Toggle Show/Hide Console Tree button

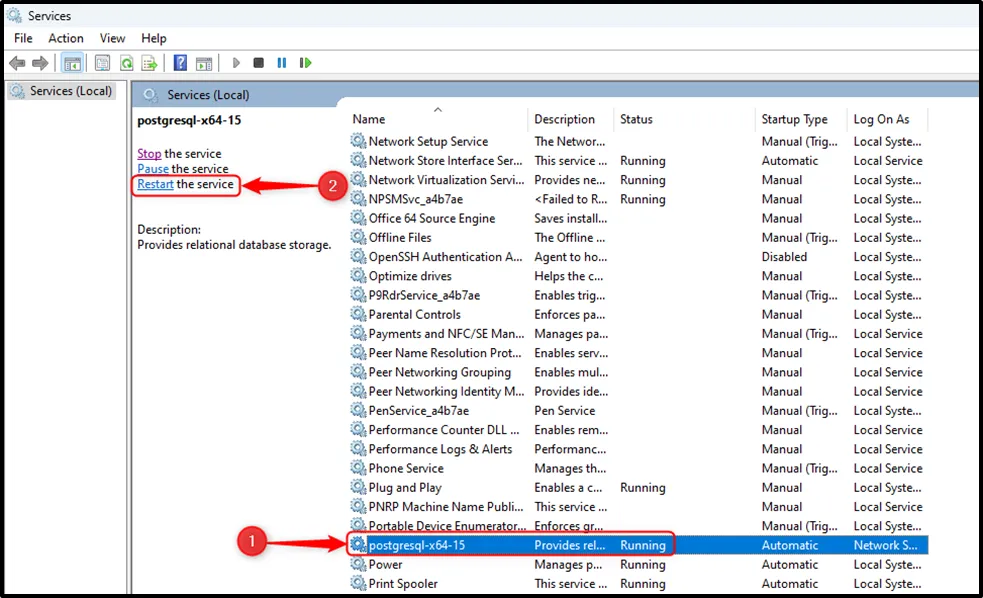(72, 63)
